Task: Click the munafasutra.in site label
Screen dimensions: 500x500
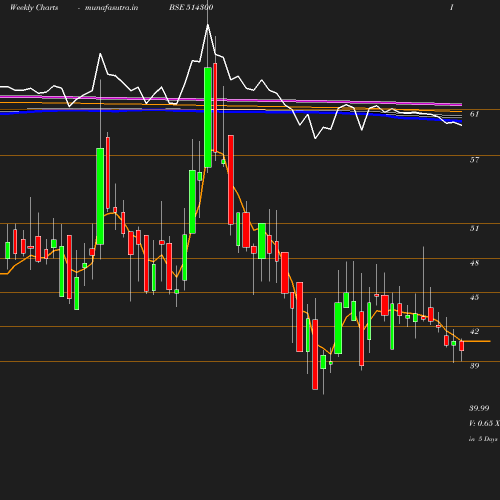Action: [x=111, y=7]
